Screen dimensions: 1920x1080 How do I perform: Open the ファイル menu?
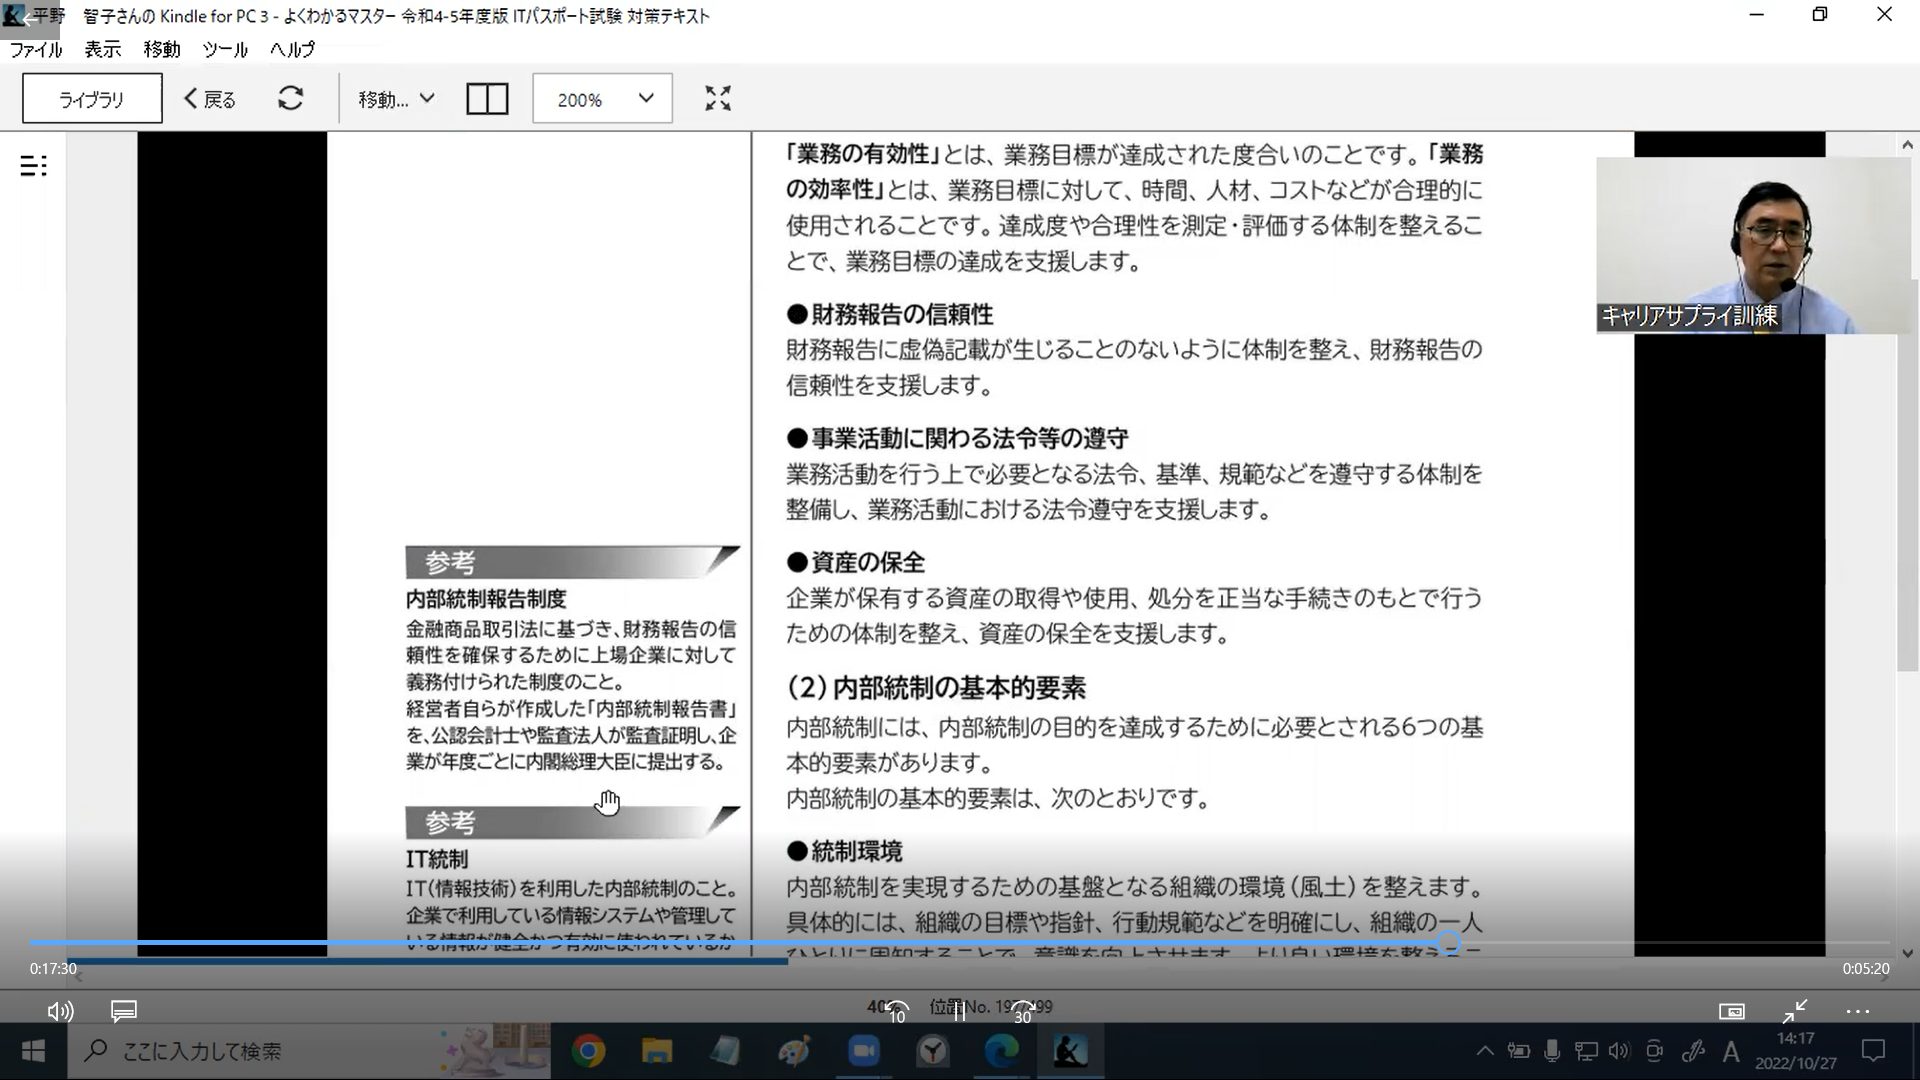(x=36, y=49)
